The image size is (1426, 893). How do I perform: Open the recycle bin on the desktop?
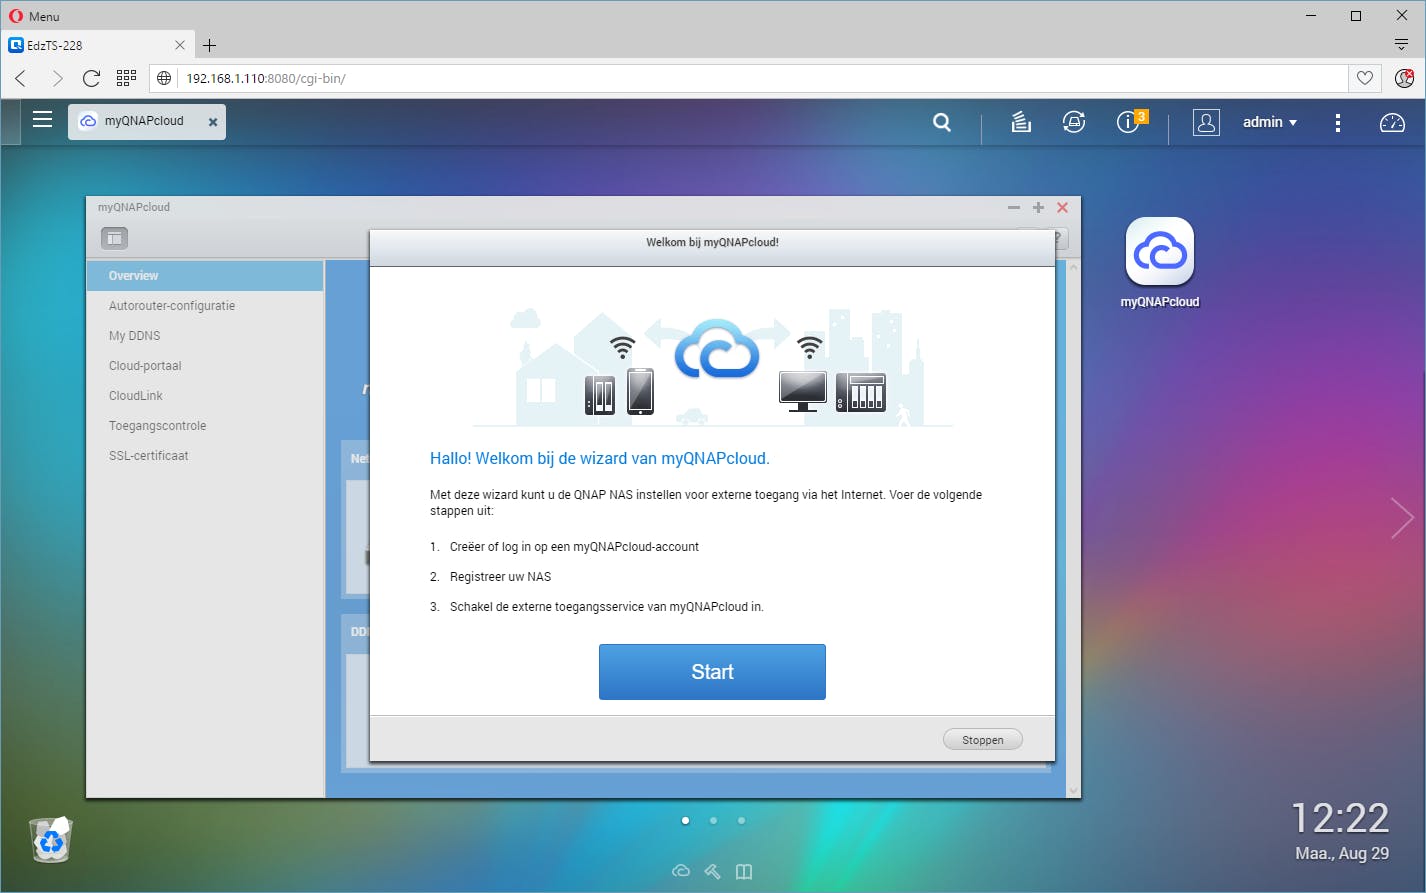click(x=50, y=839)
